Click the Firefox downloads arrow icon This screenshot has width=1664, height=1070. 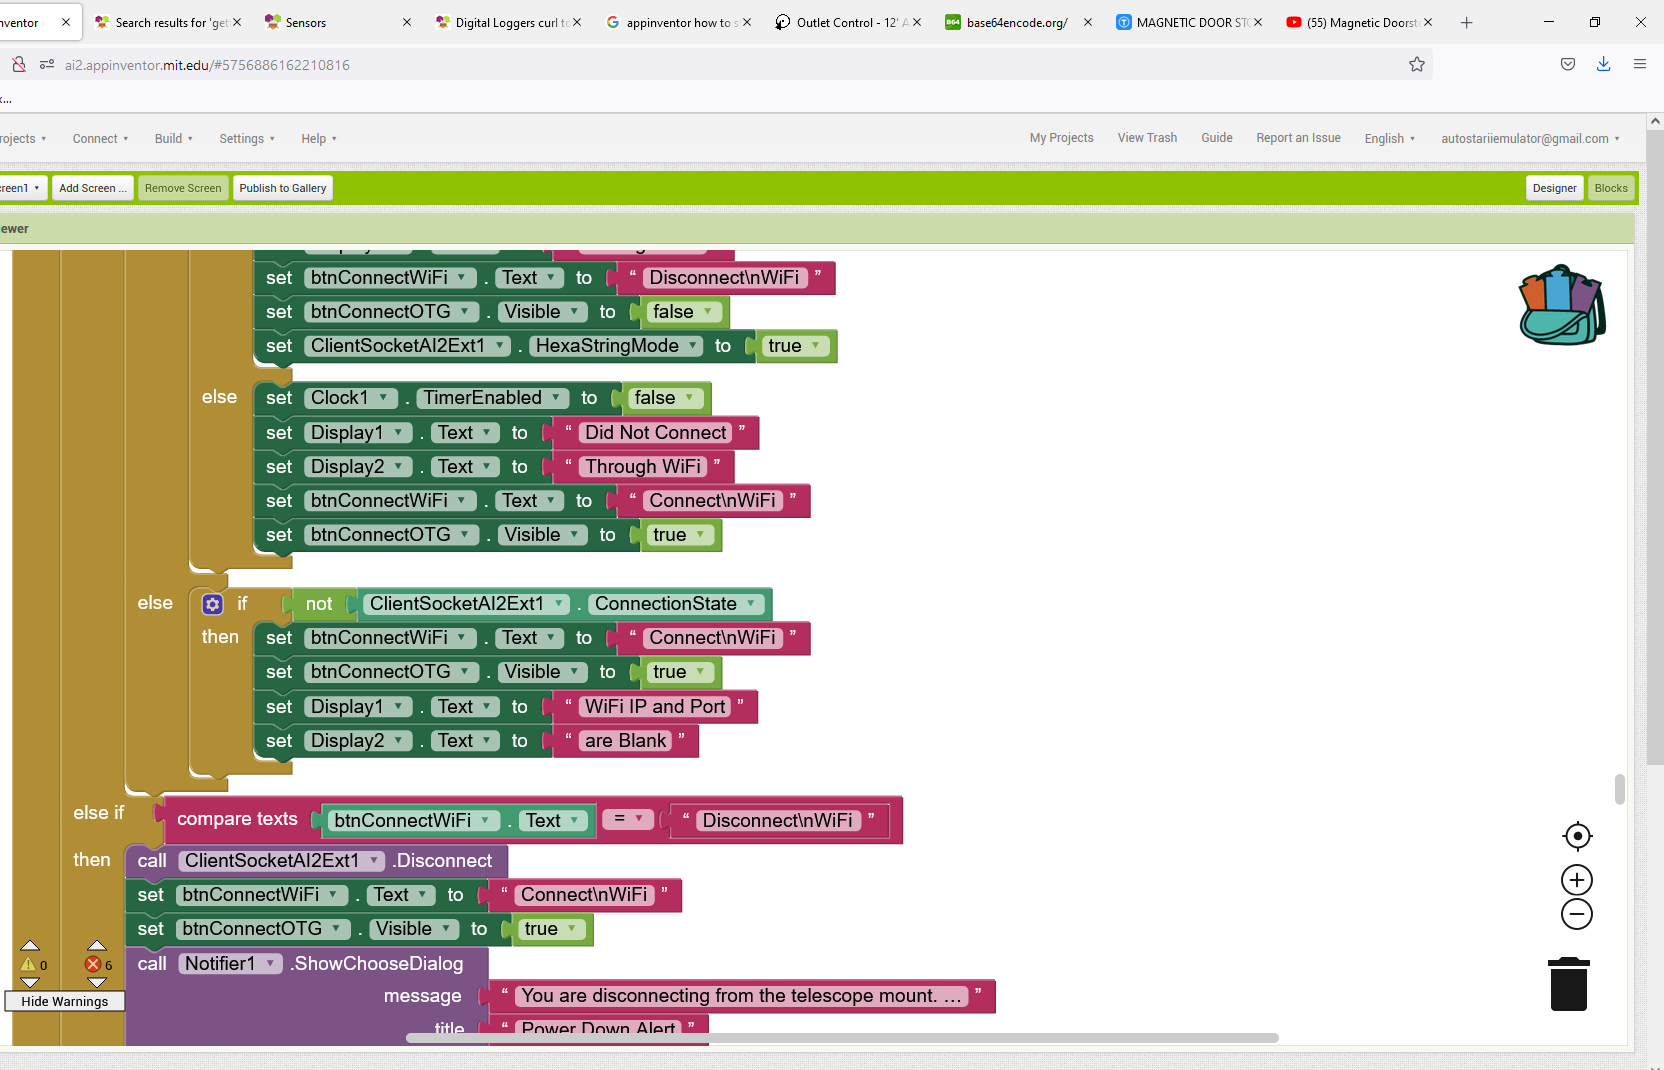tap(1603, 64)
